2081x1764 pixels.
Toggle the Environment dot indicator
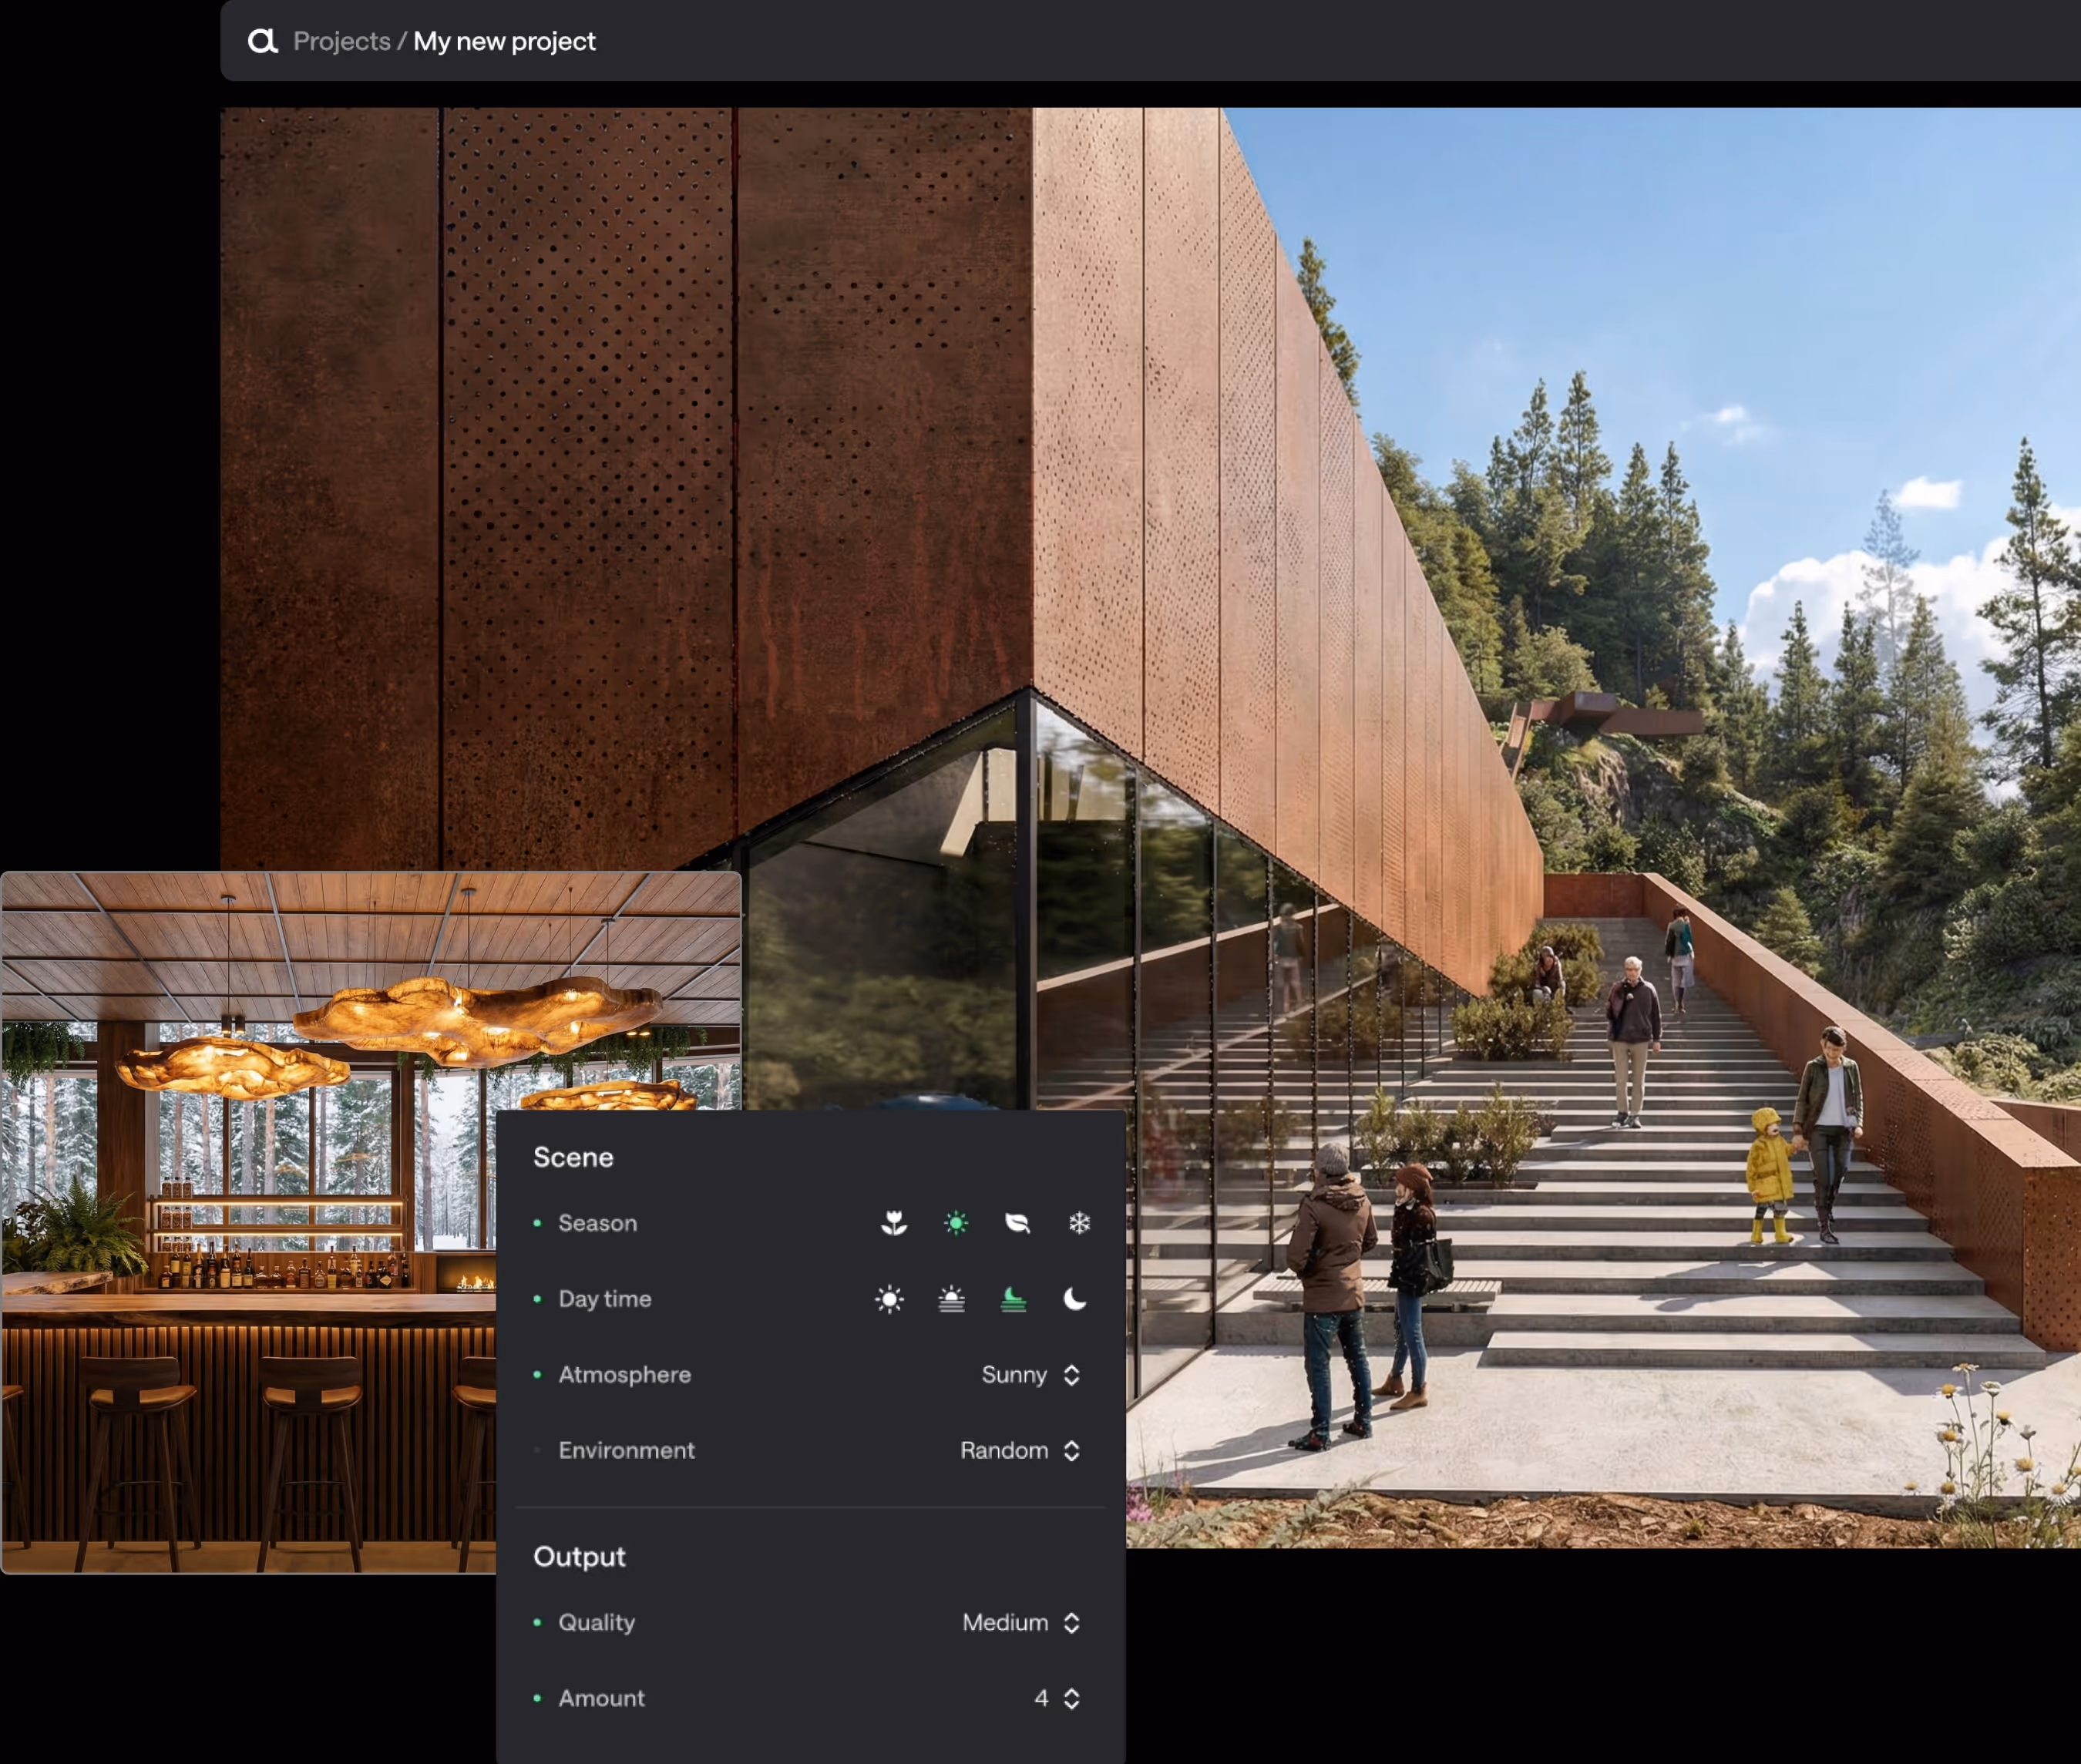(x=538, y=1450)
